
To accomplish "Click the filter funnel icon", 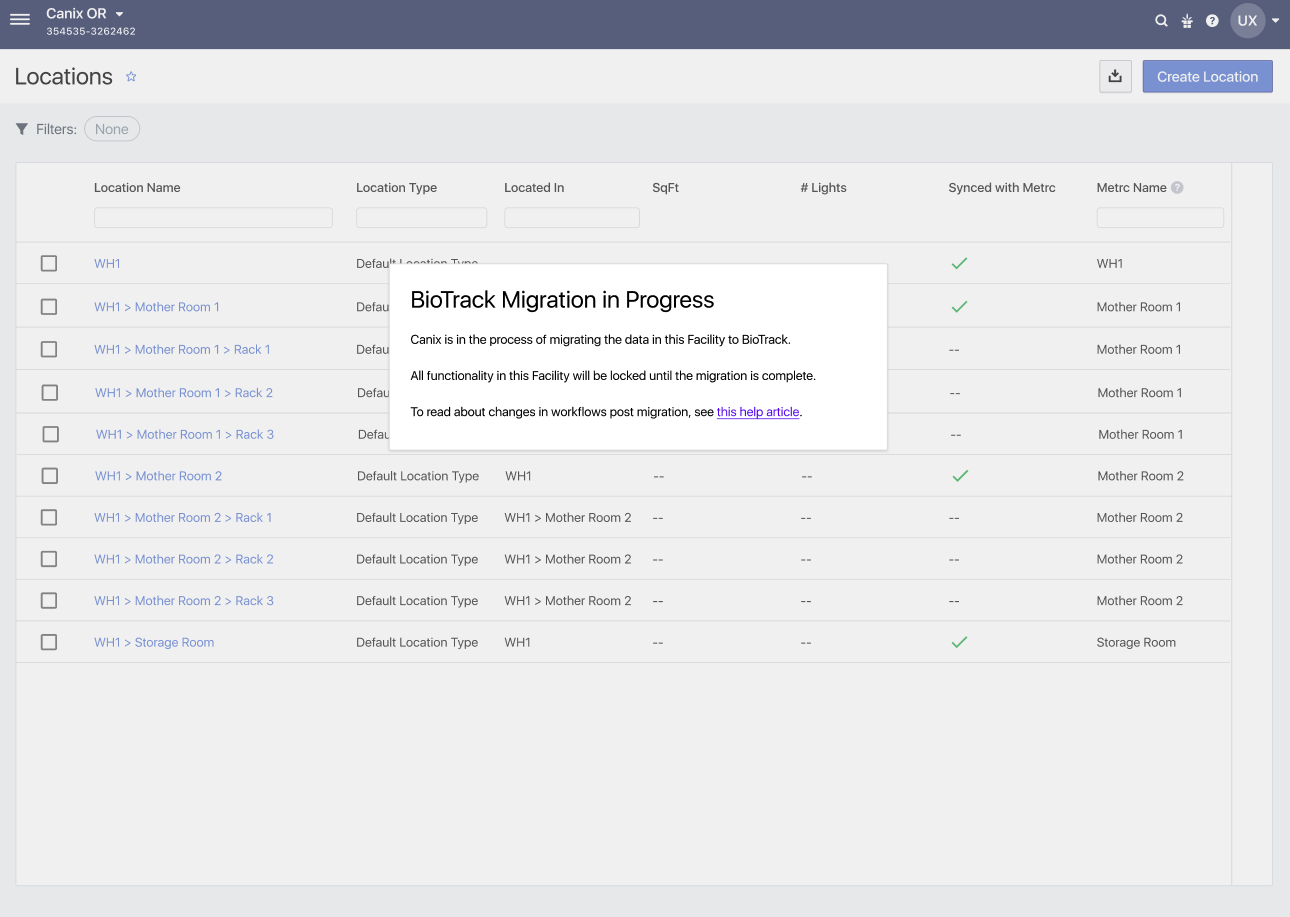I will [x=22, y=129].
